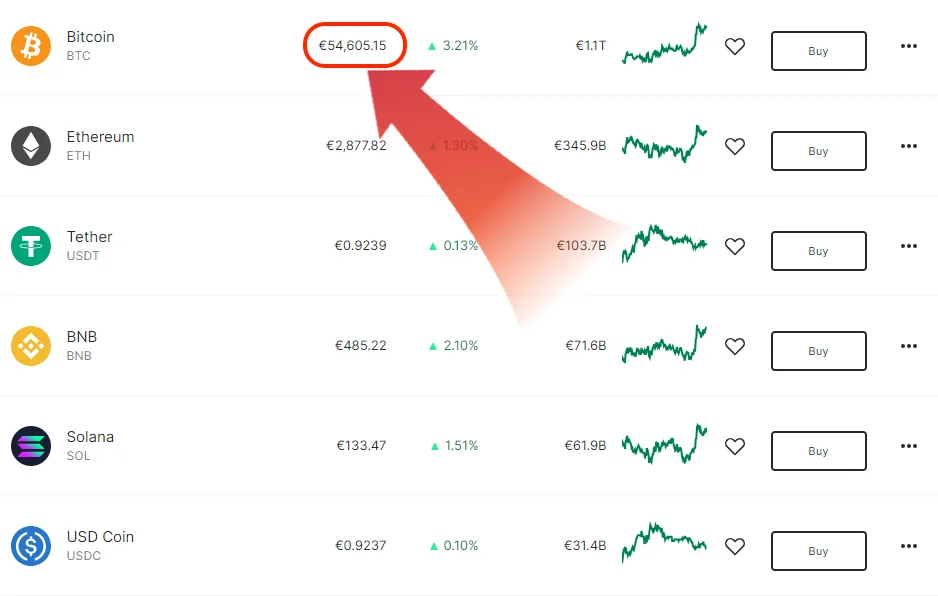938x596 pixels.
Task: Buy BNB using its Buy button
Action: tap(818, 351)
